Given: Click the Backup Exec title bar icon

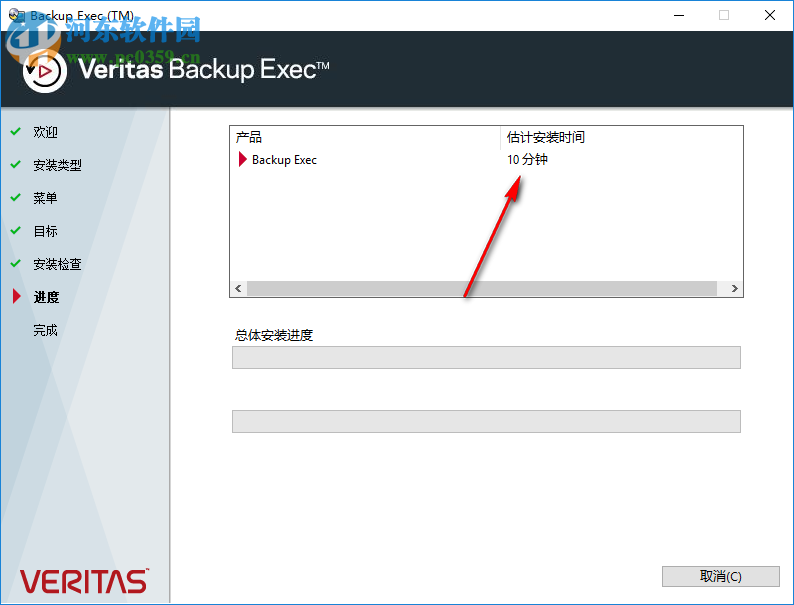Looking at the screenshot, I should pos(16,15).
